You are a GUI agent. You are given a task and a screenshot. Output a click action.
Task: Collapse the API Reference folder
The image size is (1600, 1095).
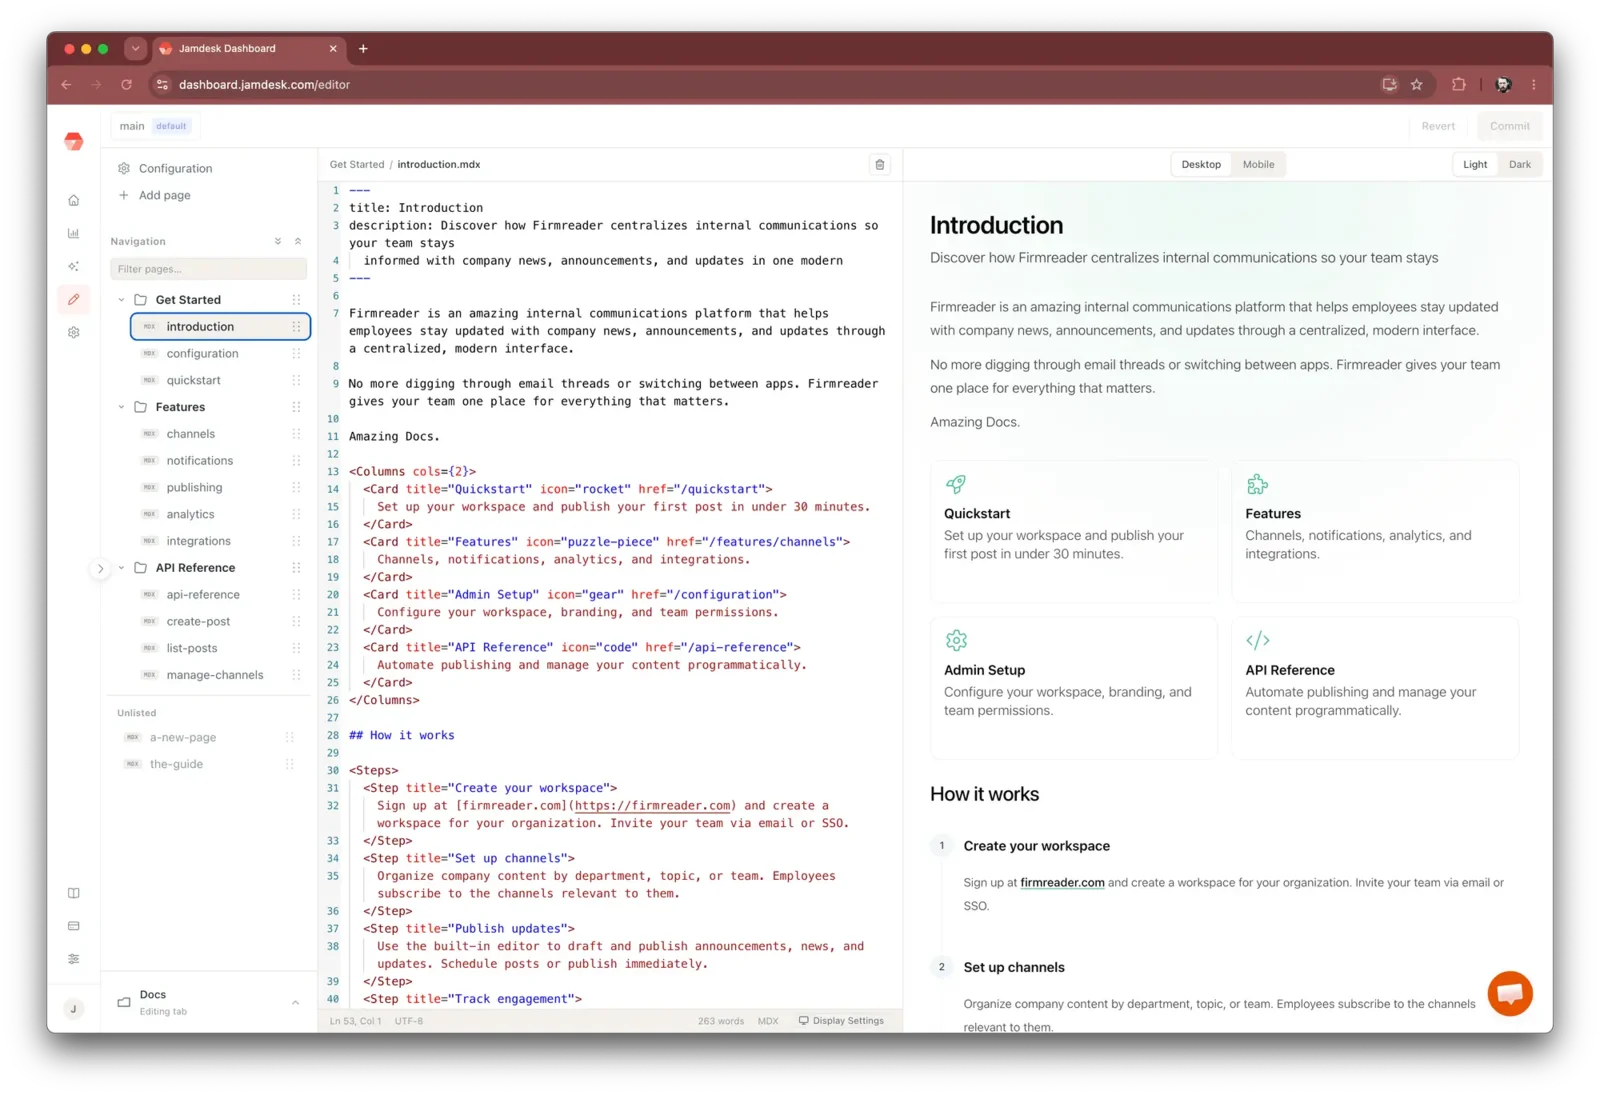[122, 568]
